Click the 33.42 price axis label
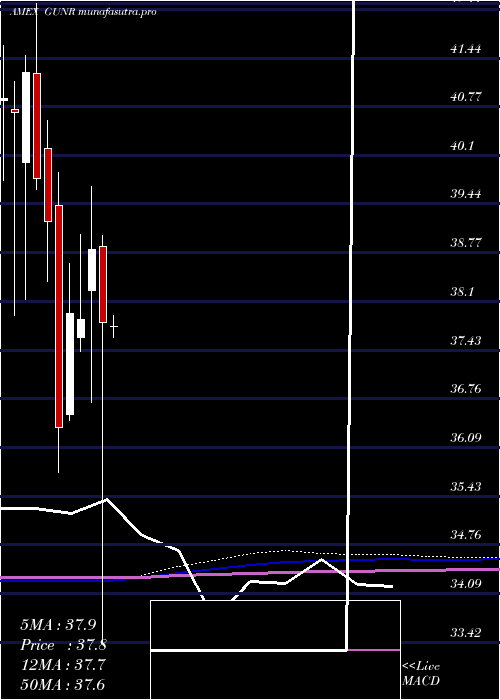 pyautogui.click(x=466, y=633)
